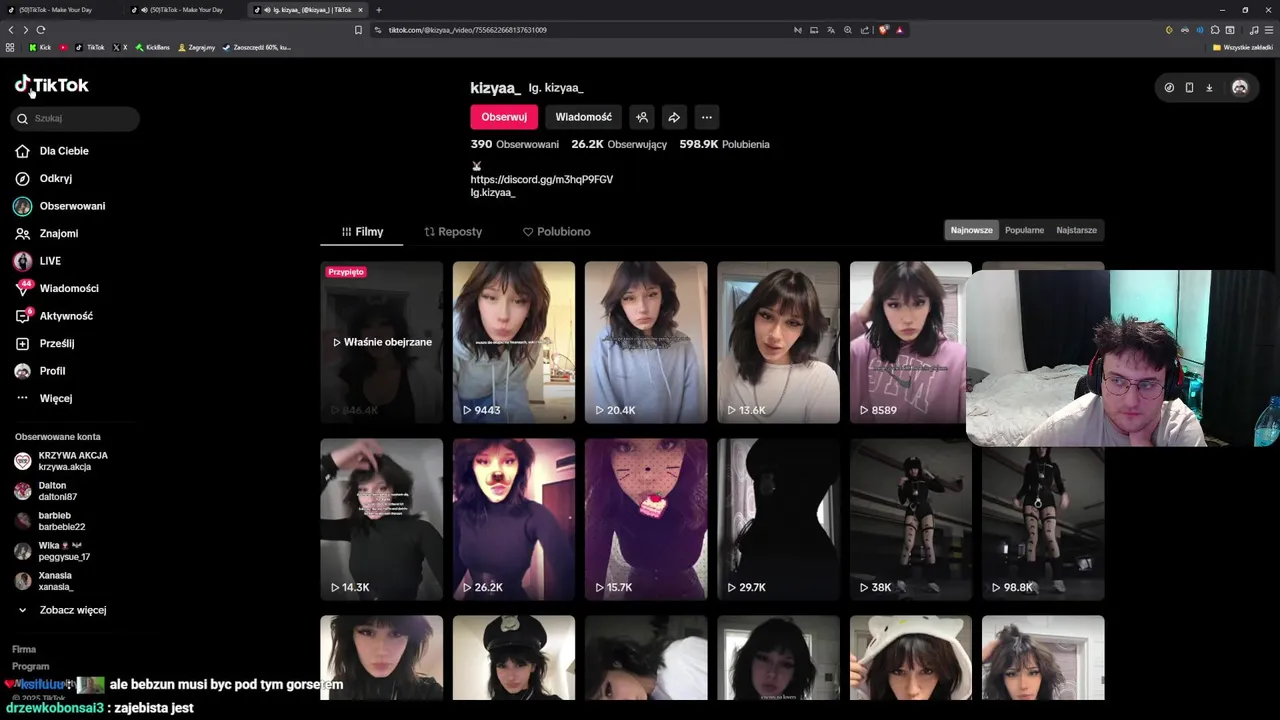Click the TikTok logo
Image resolution: width=1280 pixels, height=720 pixels.
point(52,86)
